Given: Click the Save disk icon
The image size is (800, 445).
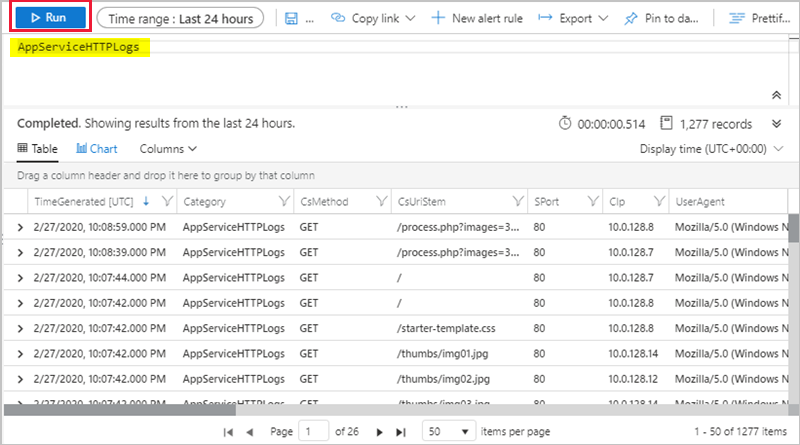Looking at the screenshot, I should tap(291, 19).
